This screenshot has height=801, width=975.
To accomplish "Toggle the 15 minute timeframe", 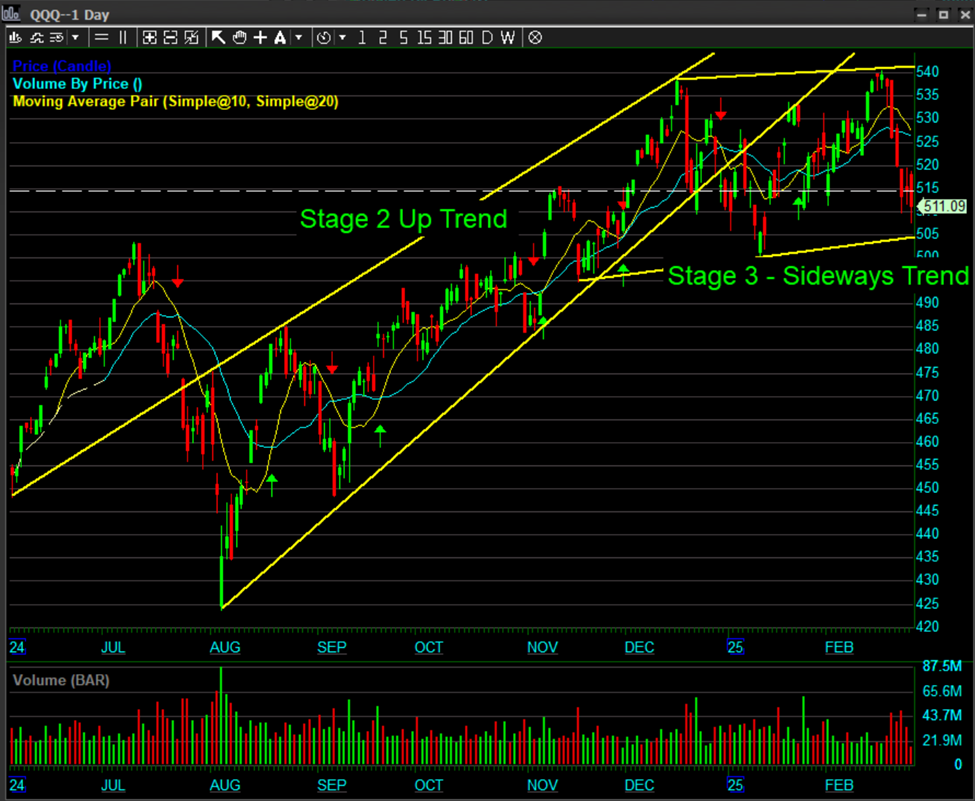I will coord(424,37).
